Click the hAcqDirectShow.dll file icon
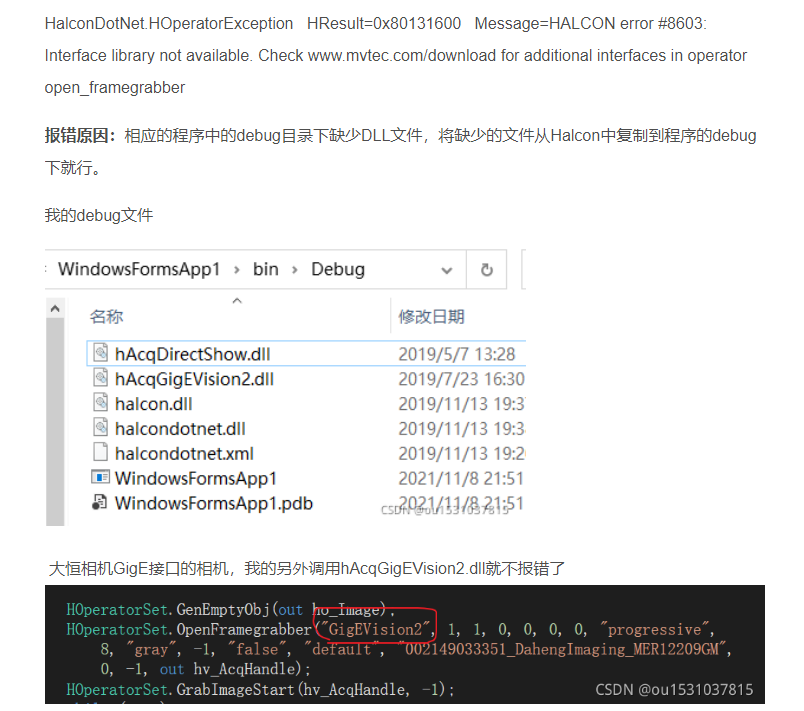 coord(100,352)
